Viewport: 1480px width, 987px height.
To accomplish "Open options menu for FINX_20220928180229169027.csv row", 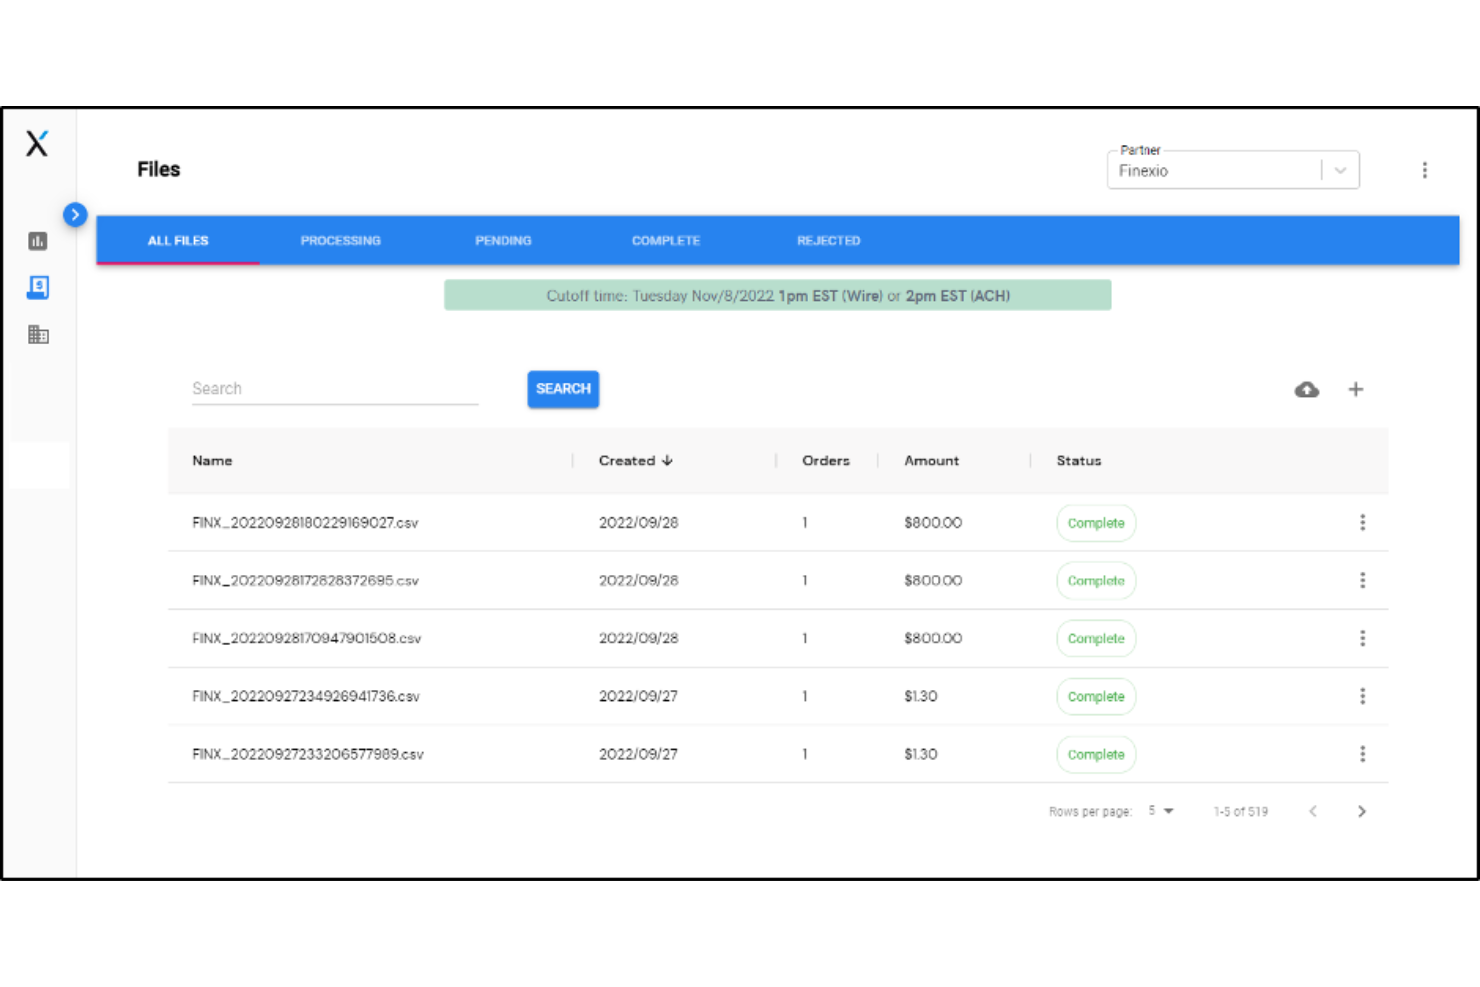I will click(1362, 522).
